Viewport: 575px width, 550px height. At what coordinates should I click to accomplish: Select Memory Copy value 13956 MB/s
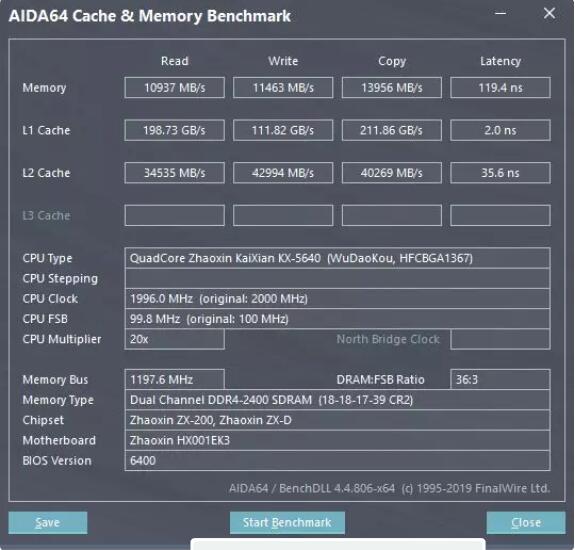tap(392, 88)
